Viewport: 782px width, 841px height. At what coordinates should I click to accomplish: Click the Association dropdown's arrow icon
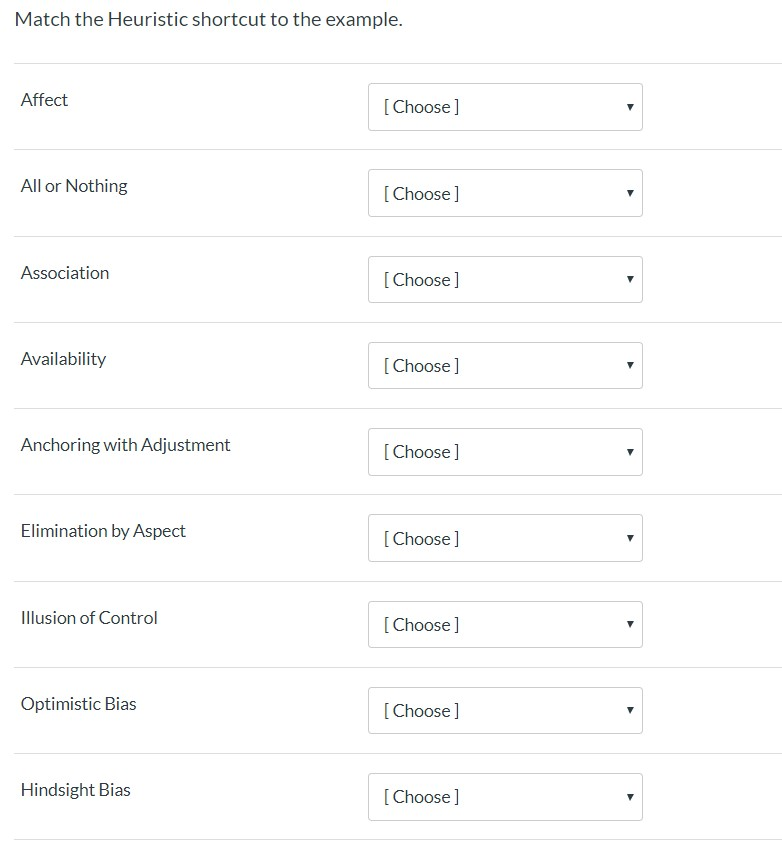coord(629,279)
